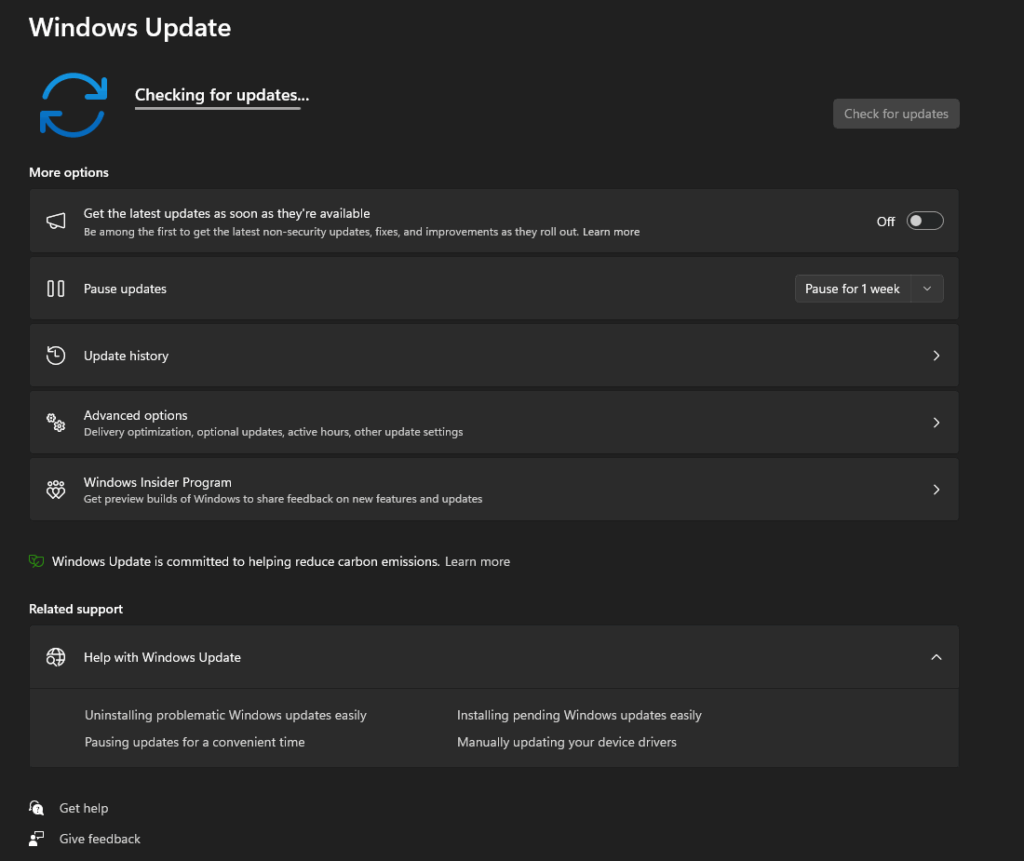Click the Give feedback link
1024x861 pixels.
click(x=100, y=839)
